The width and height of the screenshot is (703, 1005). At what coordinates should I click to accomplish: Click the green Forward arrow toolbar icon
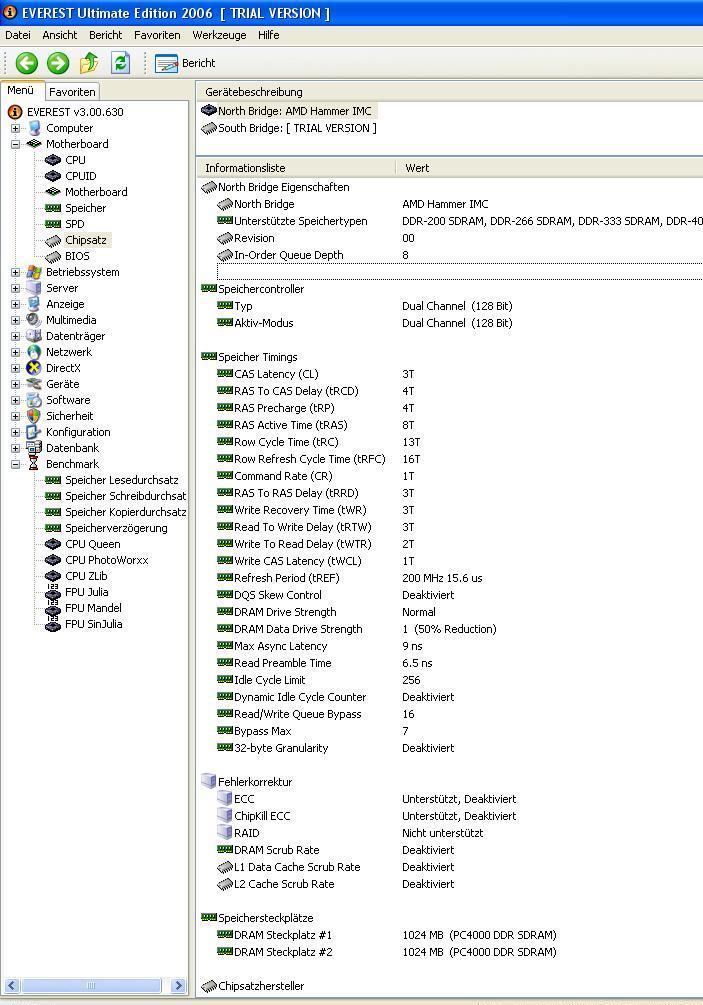tap(58, 63)
